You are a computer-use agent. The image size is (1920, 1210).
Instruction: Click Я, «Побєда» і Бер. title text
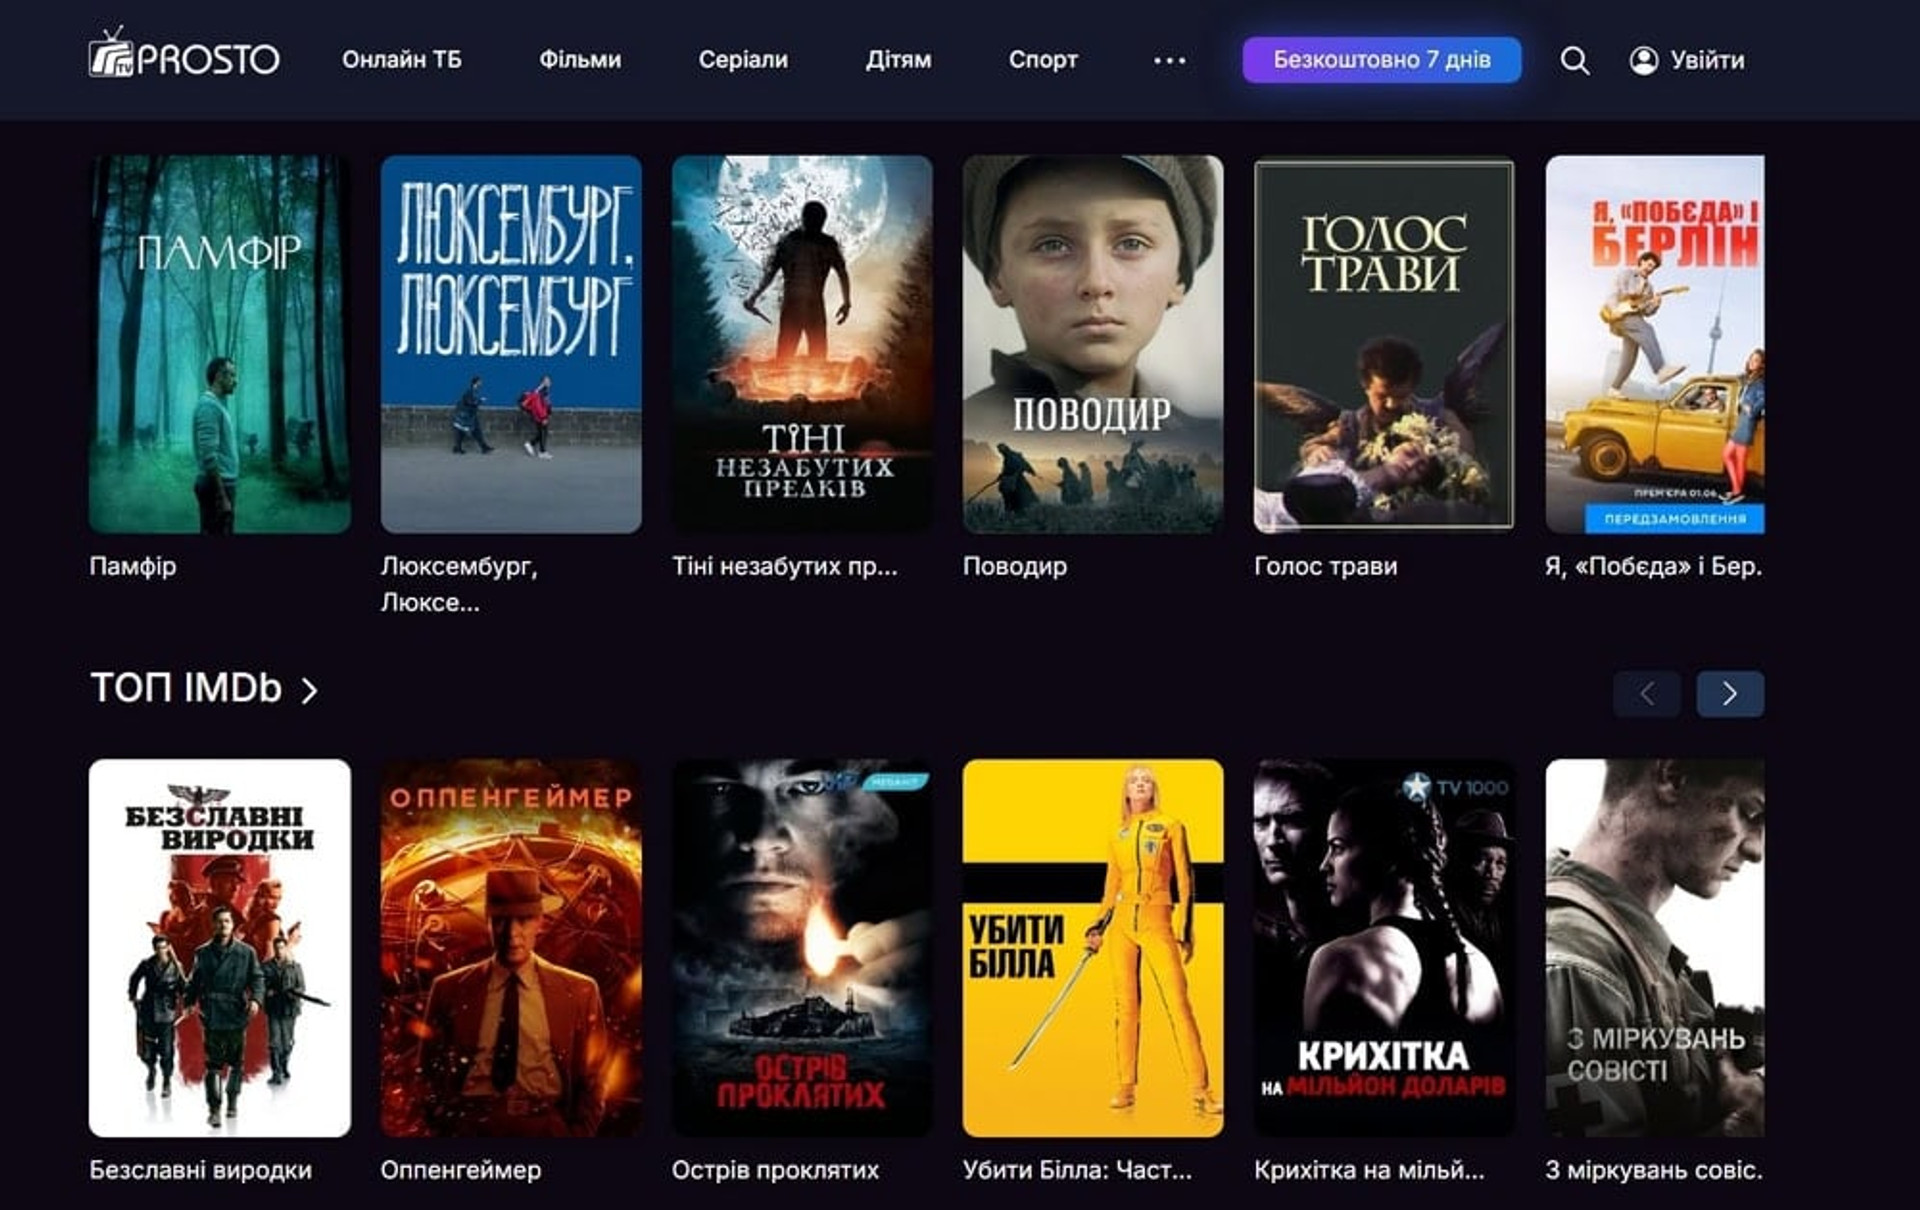1654,567
